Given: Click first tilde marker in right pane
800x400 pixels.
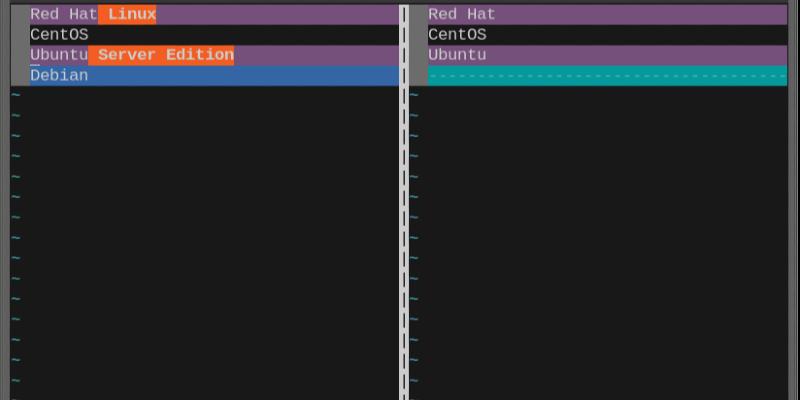Looking at the screenshot, I should click(x=414, y=95).
